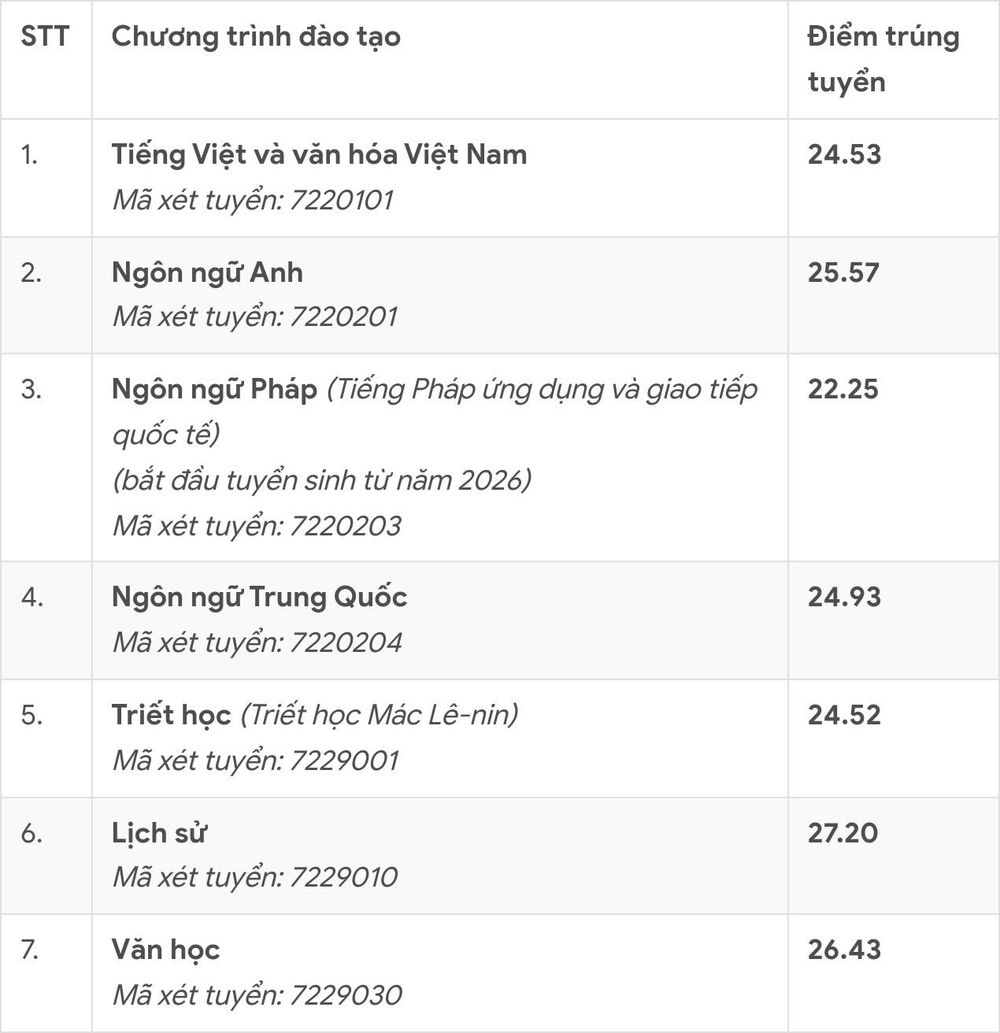
Task: Select the Triết học program name
Action: click(x=171, y=715)
